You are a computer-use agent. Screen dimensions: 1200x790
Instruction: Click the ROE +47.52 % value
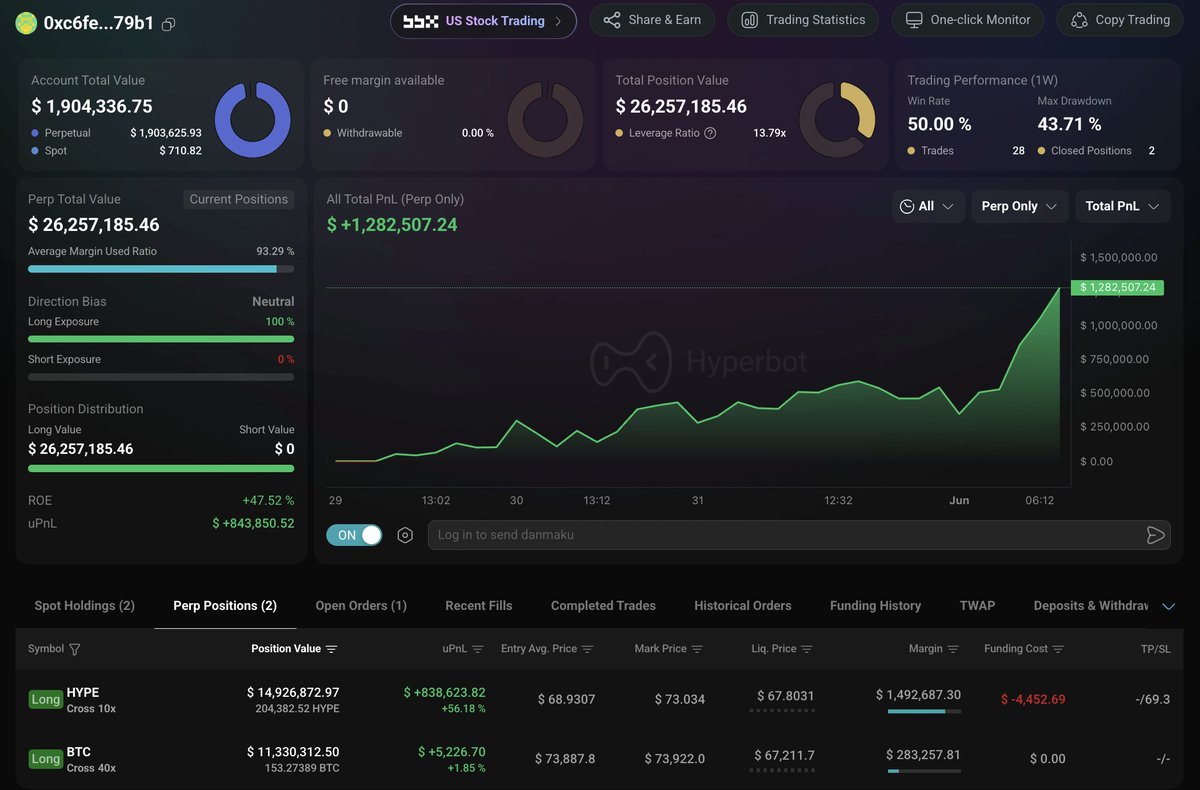point(268,500)
